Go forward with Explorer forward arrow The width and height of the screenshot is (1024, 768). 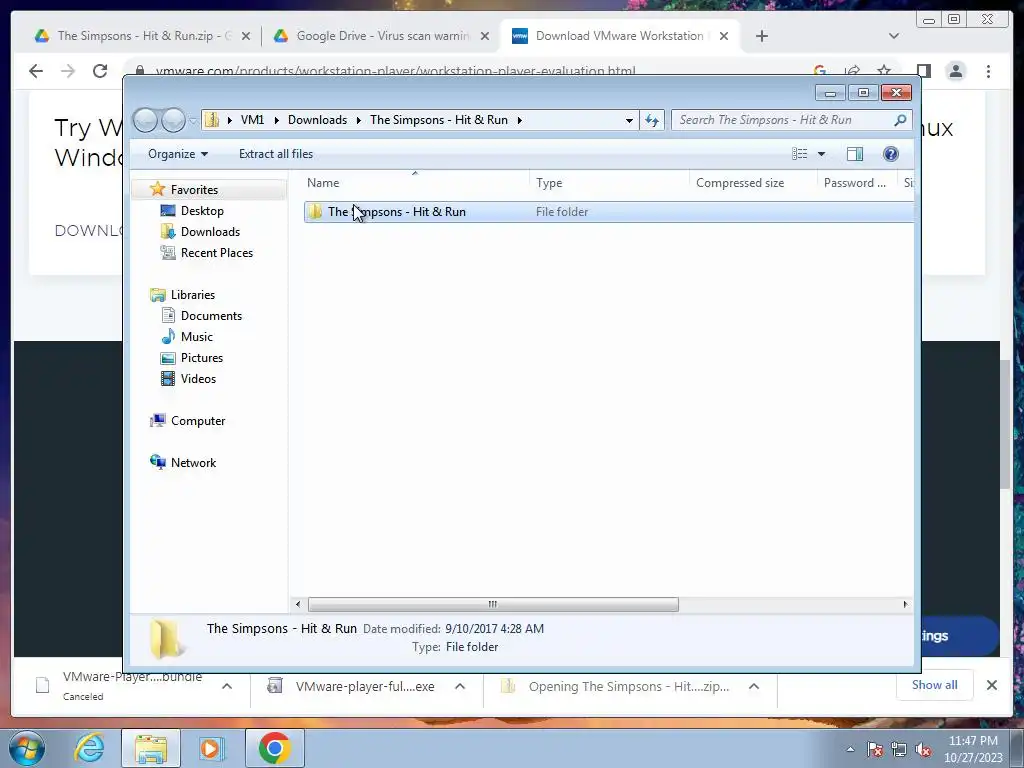click(173, 120)
